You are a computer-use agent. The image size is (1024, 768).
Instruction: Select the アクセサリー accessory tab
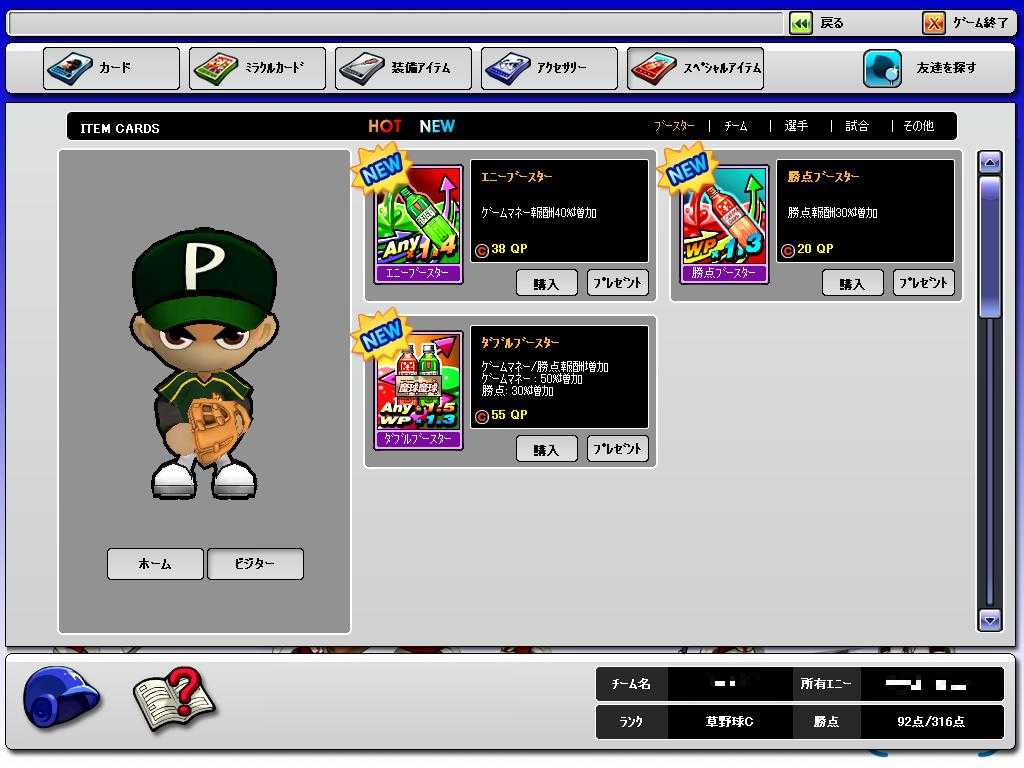549,68
